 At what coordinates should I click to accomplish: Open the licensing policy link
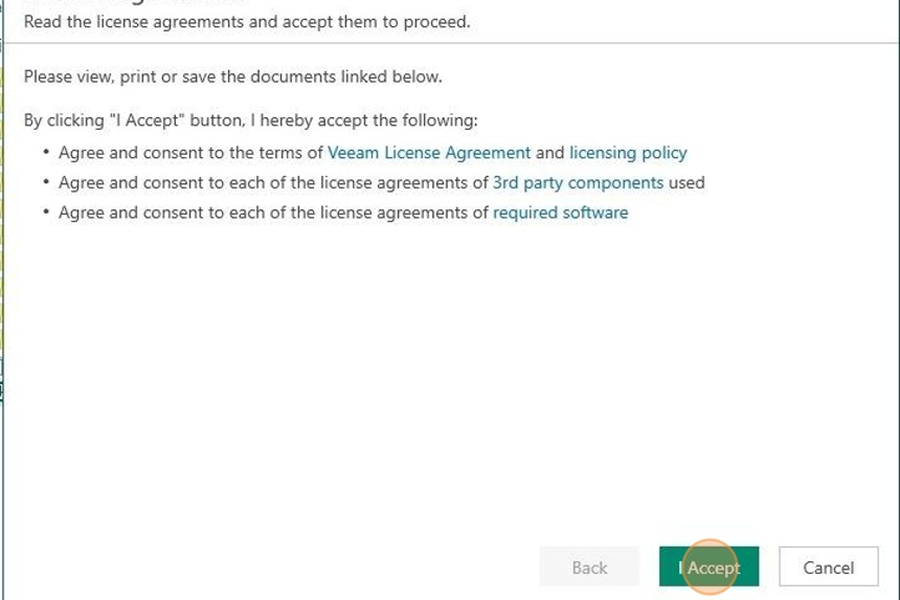pos(628,153)
